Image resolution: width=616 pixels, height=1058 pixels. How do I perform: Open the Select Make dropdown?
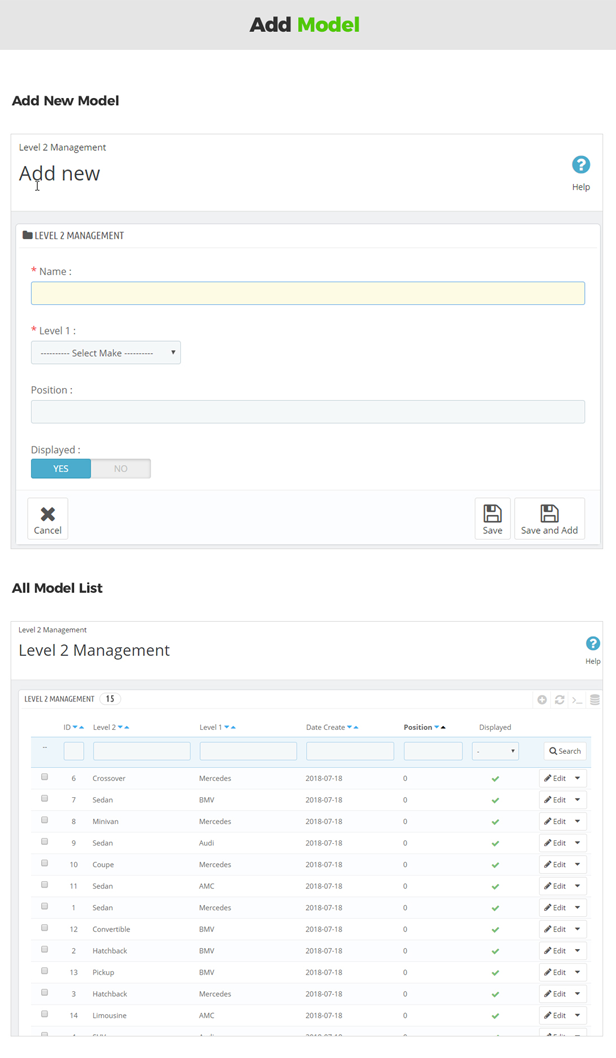pos(106,353)
